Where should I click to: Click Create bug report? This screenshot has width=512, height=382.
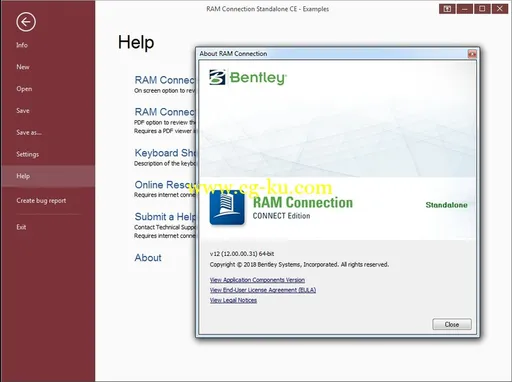click(x=41, y=201)
